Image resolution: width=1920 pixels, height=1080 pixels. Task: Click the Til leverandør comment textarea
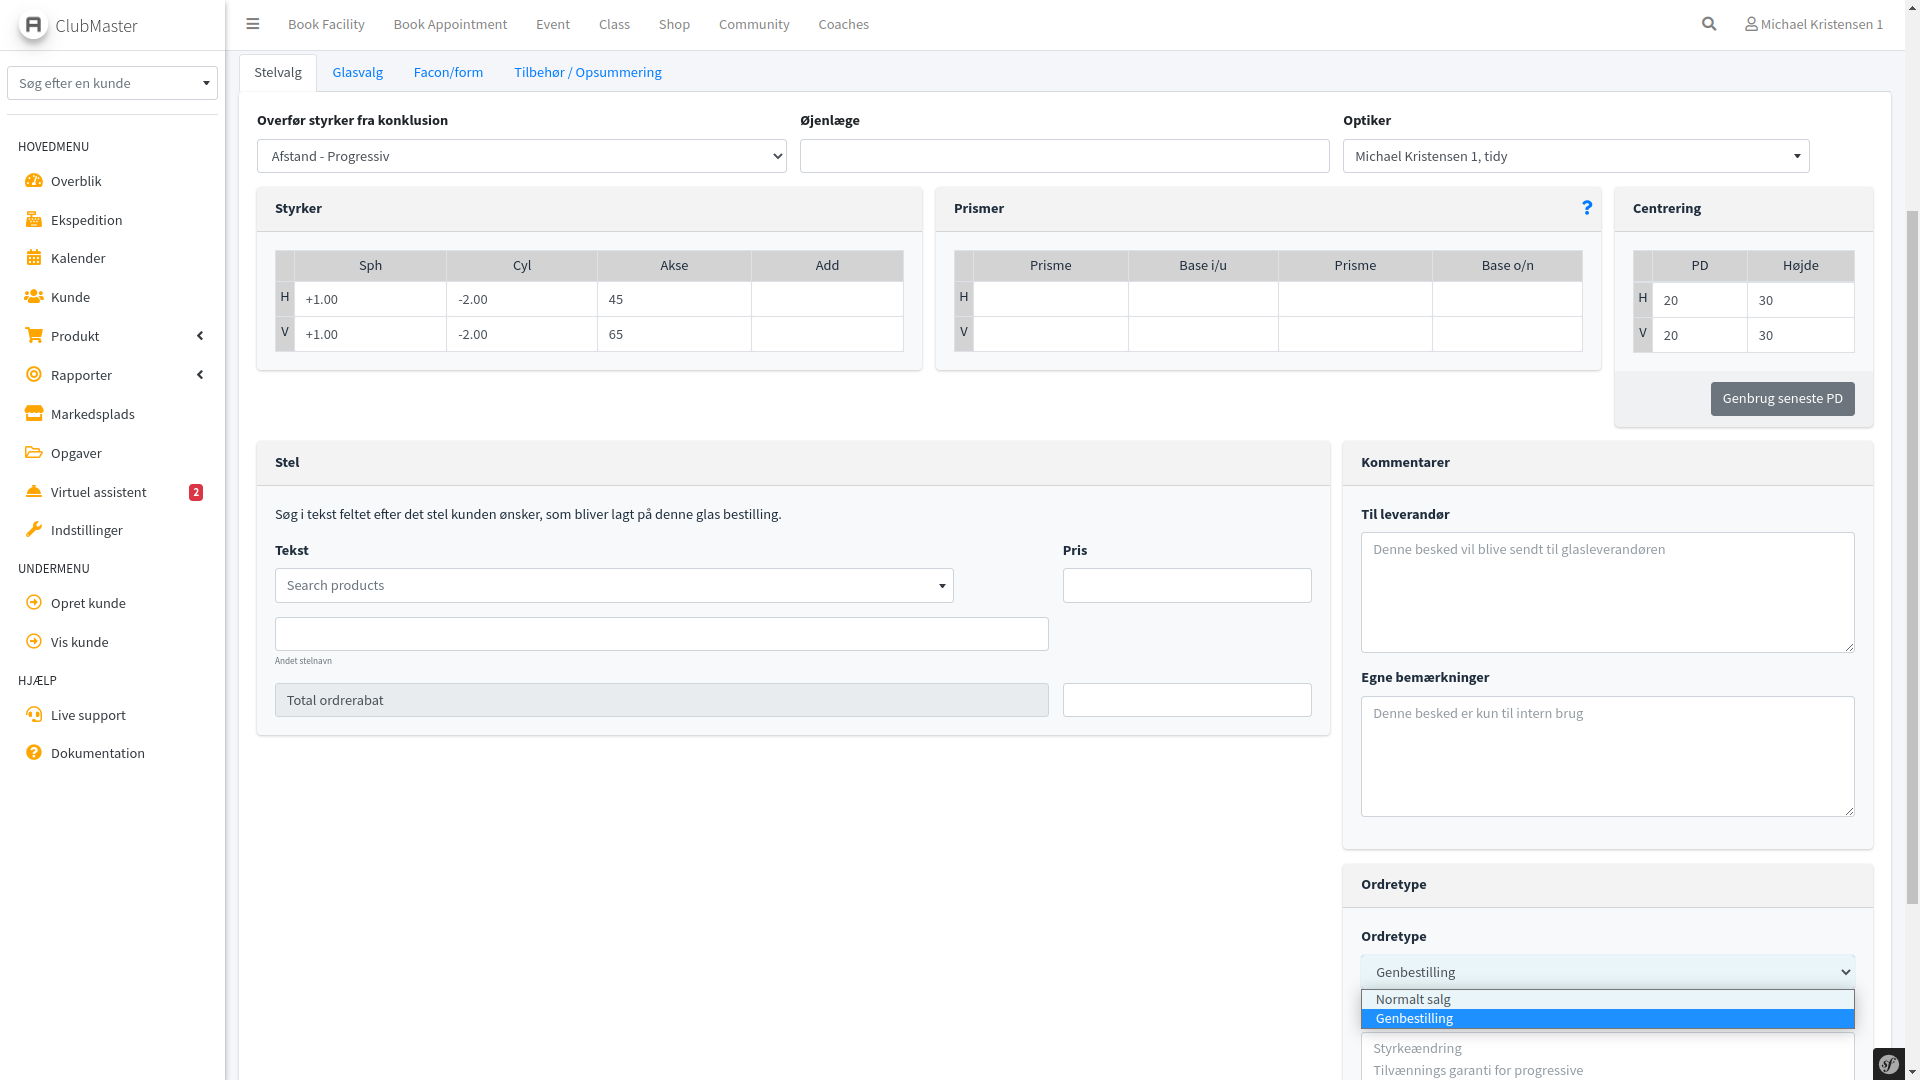coord(1606,592)
